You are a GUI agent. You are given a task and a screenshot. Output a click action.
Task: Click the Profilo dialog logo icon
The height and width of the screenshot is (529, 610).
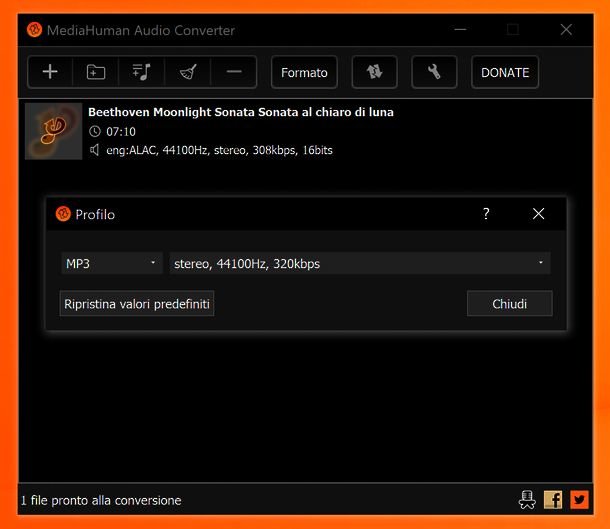coord(63,214)
